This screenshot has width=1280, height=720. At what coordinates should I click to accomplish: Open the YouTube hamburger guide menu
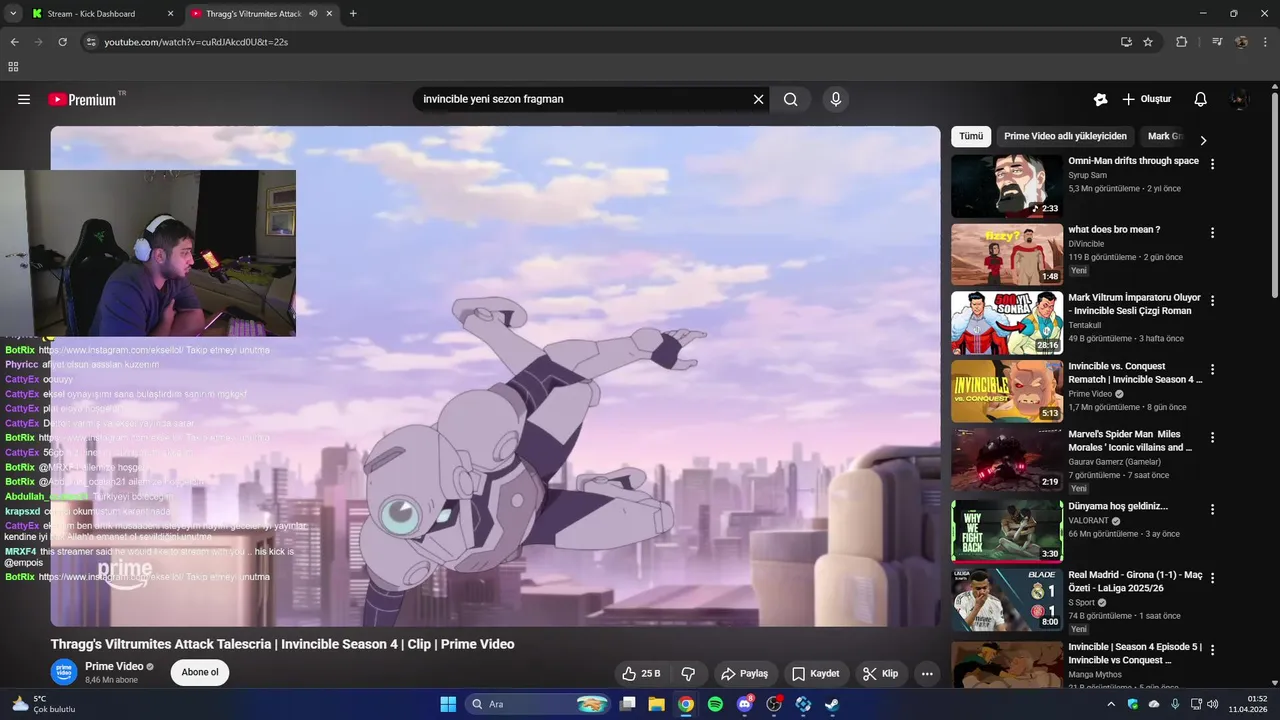24,99
